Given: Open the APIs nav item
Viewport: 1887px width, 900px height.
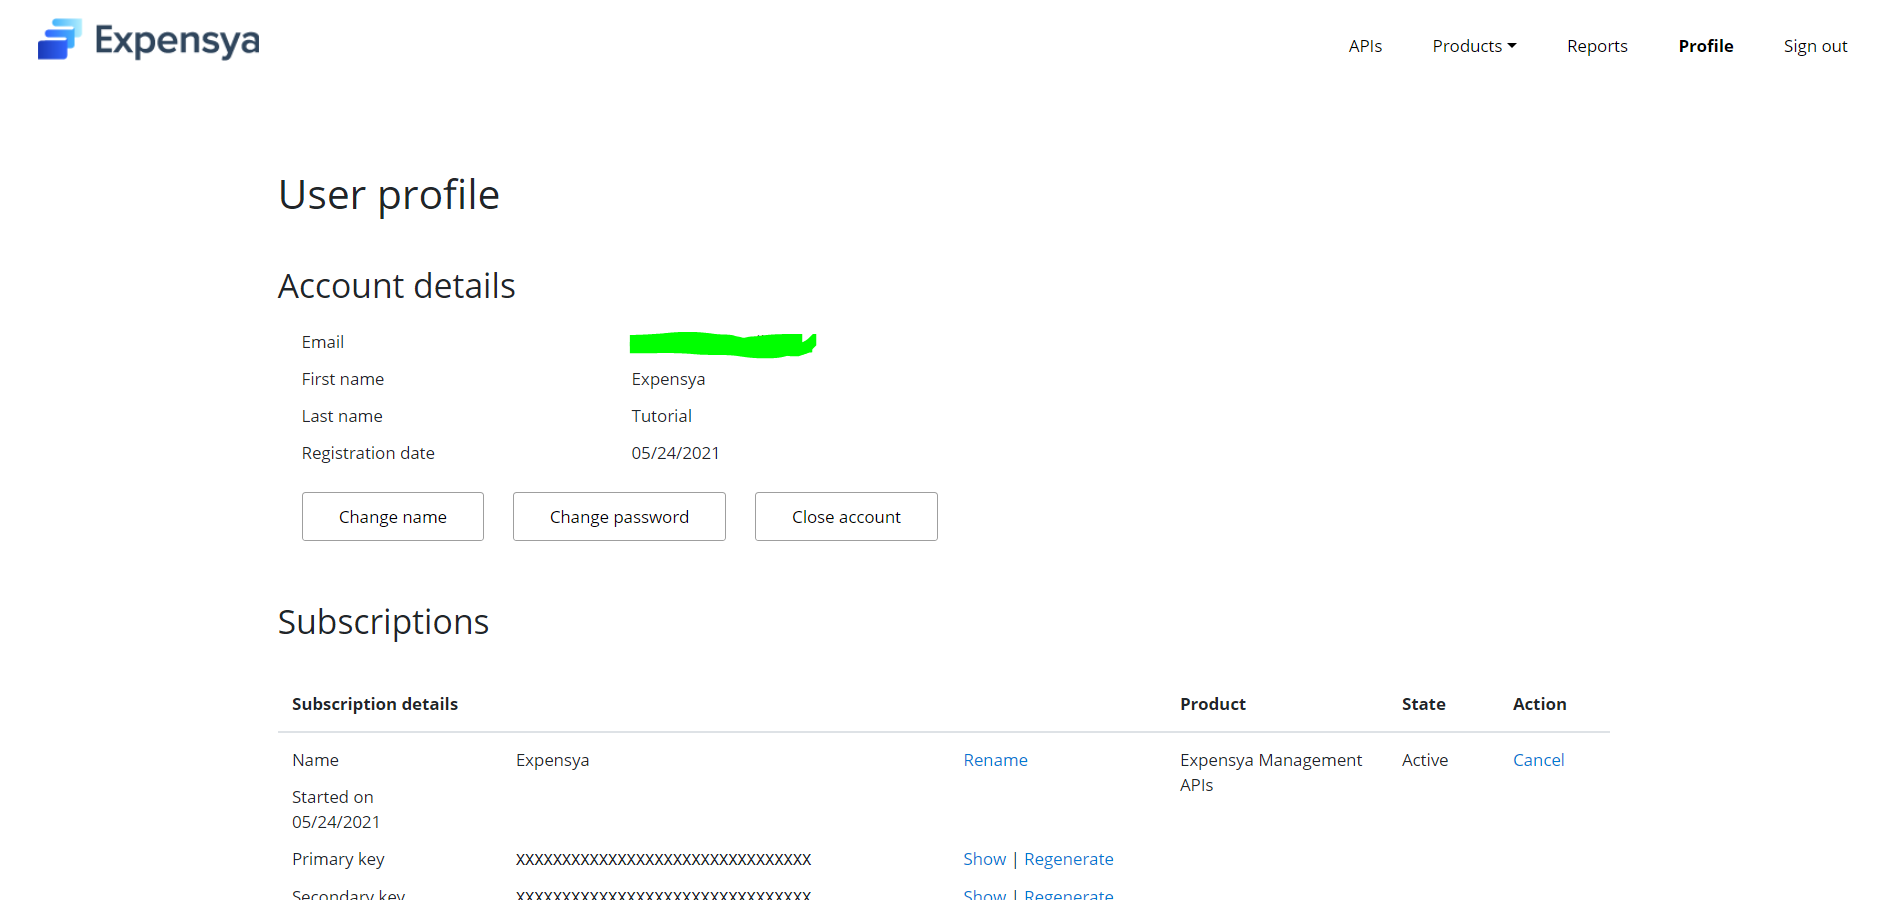Looking at the screenshot, I should point(1365,46).
